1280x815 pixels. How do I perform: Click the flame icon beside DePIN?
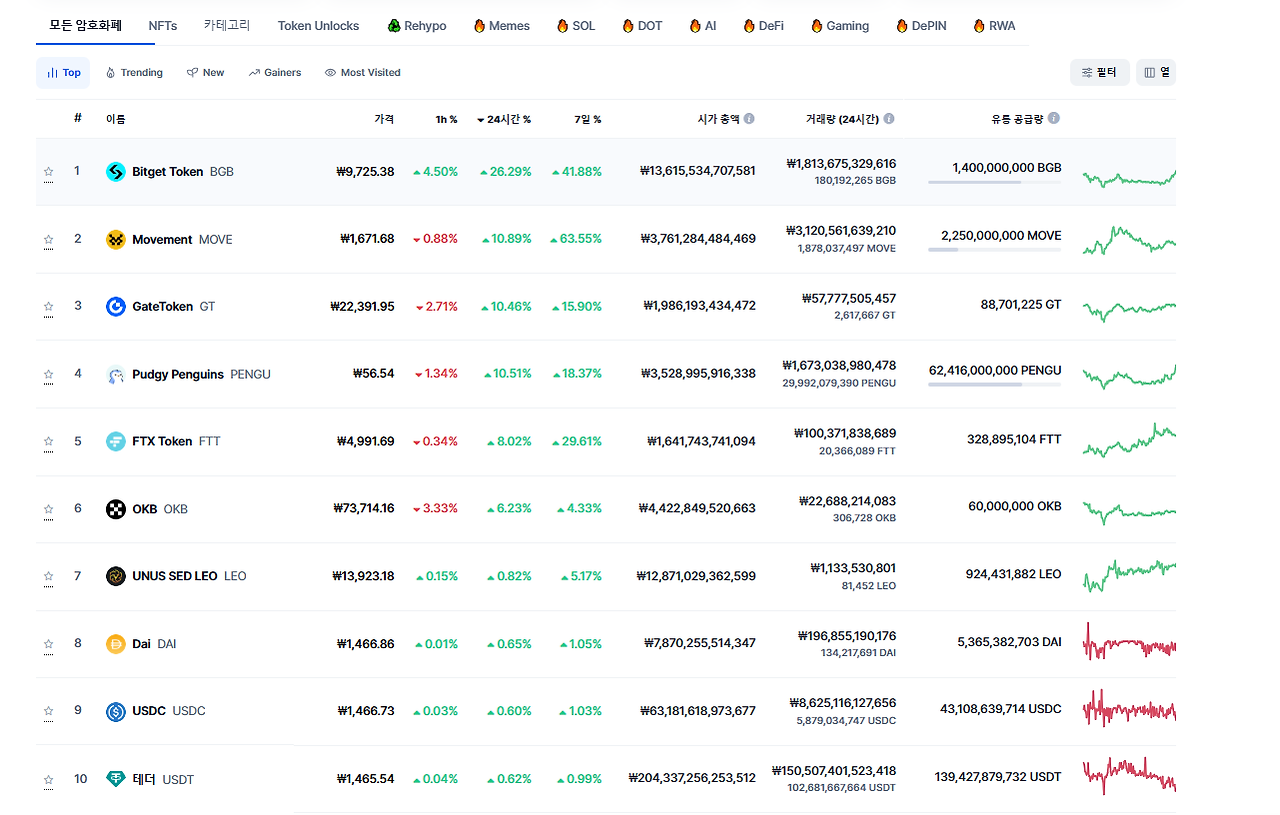coord(902,26)
